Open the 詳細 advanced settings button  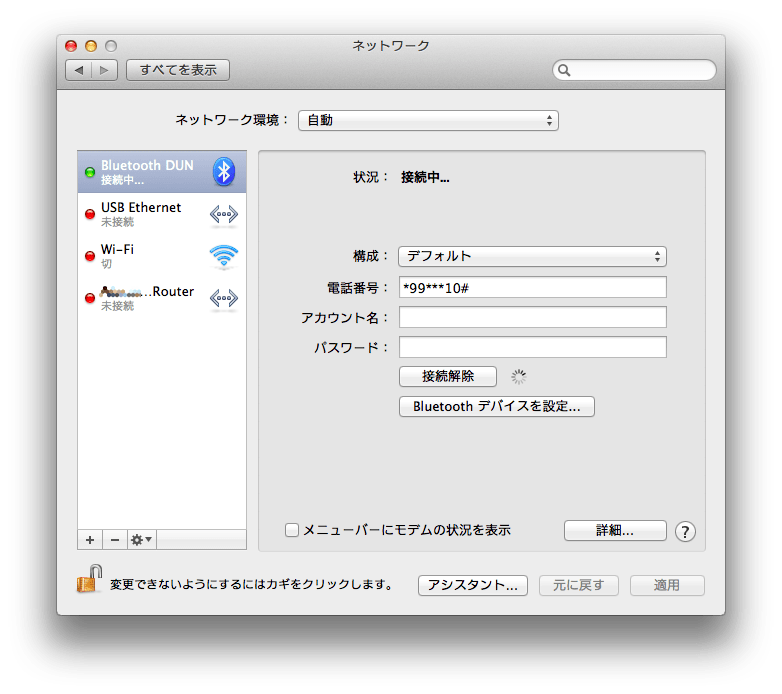(x=615, y=531)
